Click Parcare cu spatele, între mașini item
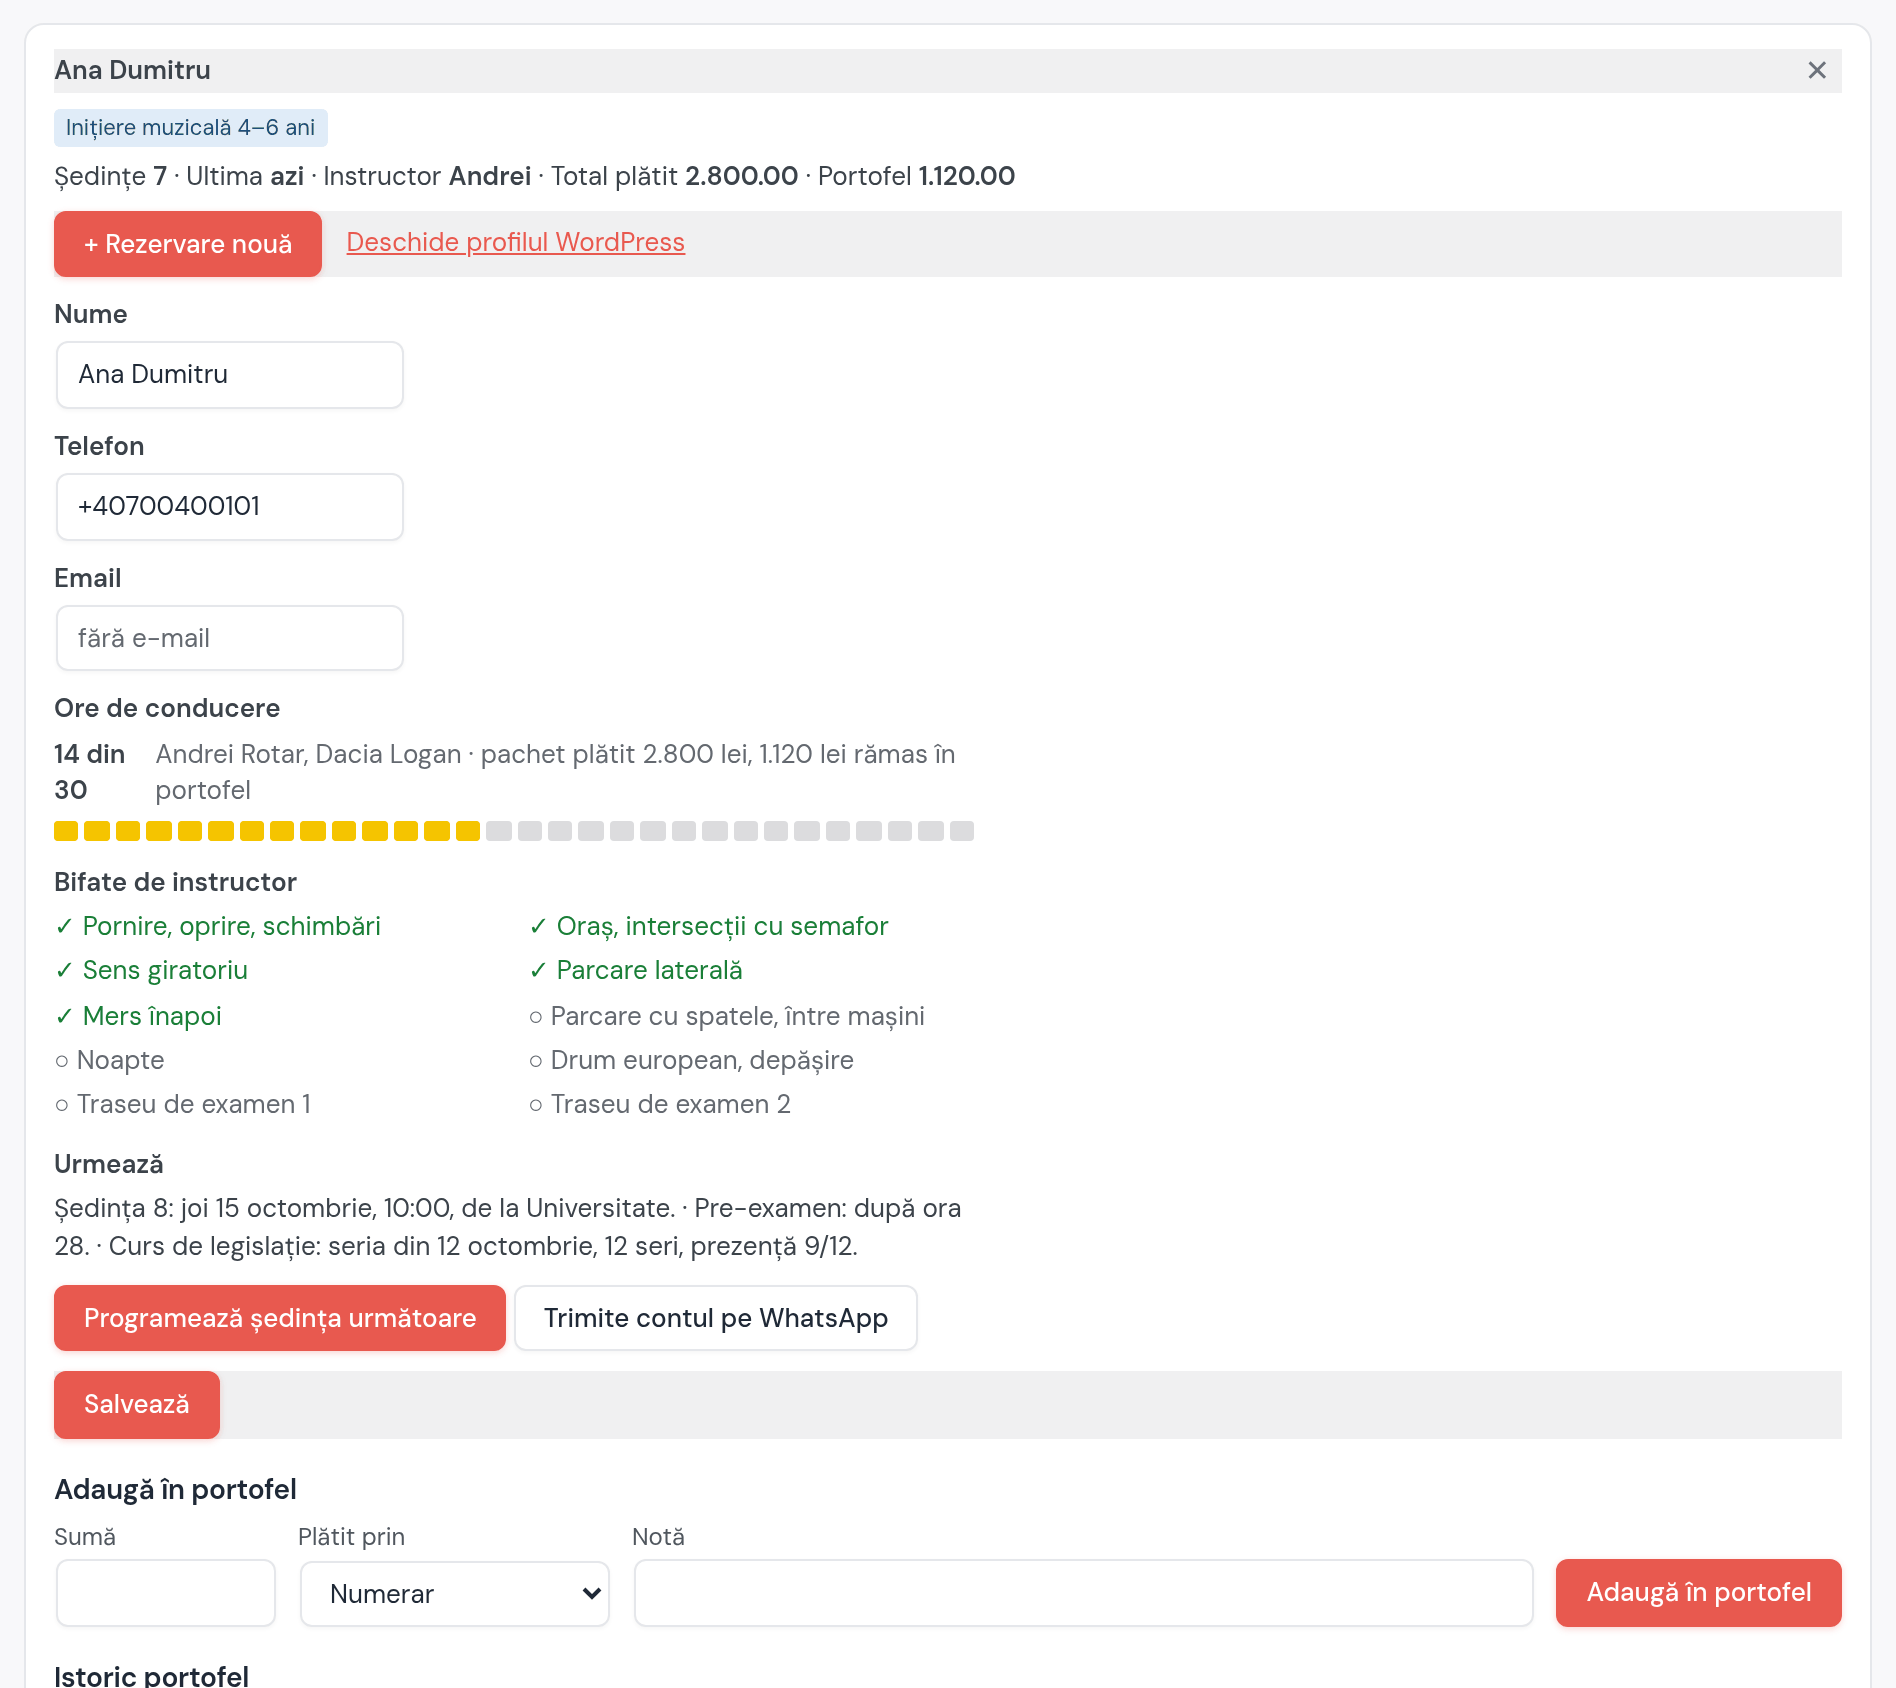This screenshot has height=1688, width=1896. point(727,1016)
